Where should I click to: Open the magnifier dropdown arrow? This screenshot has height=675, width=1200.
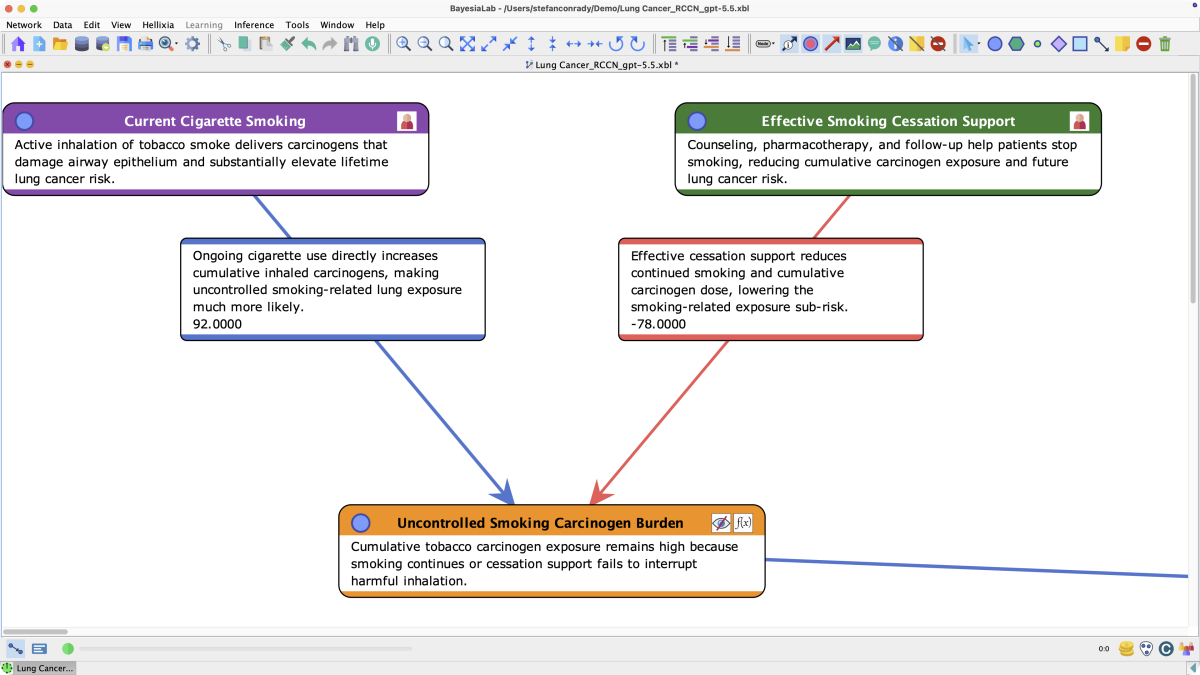coord(177,44)
